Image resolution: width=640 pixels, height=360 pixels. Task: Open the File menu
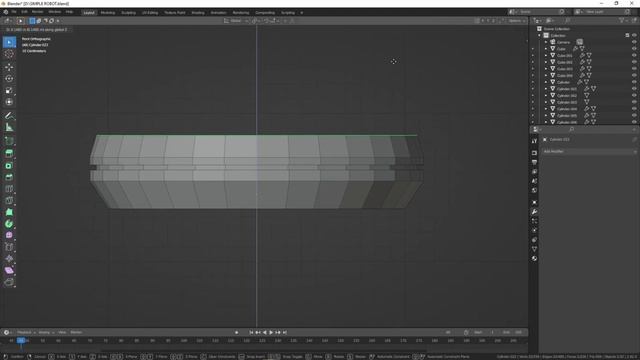(14, 12)
